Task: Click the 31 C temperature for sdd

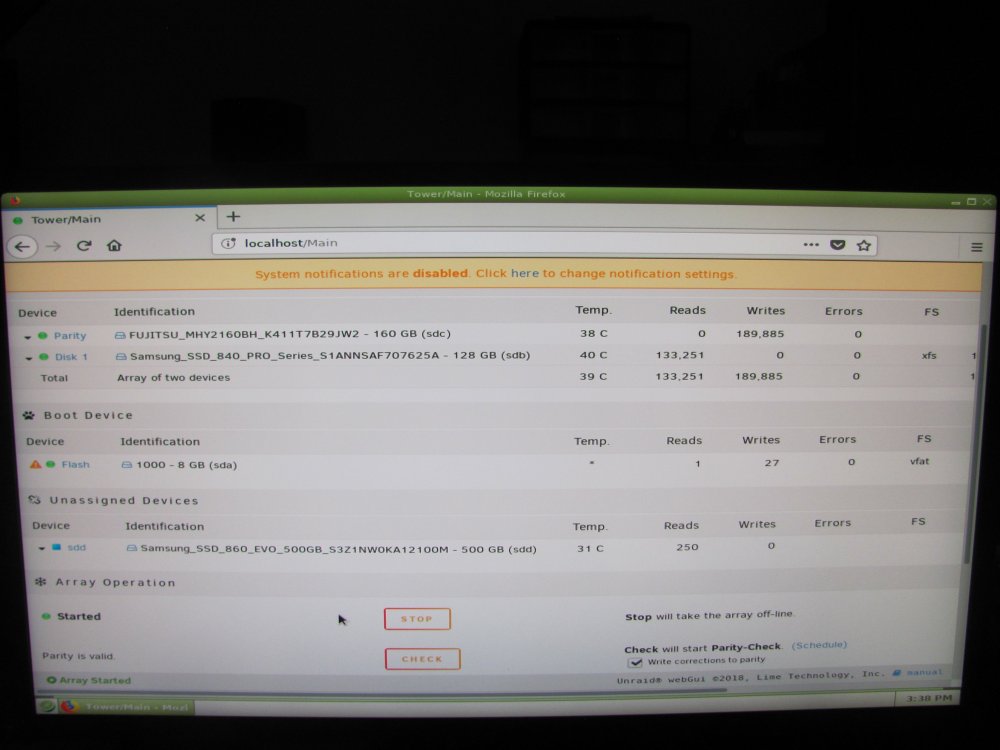Action: tap(590, 548)
